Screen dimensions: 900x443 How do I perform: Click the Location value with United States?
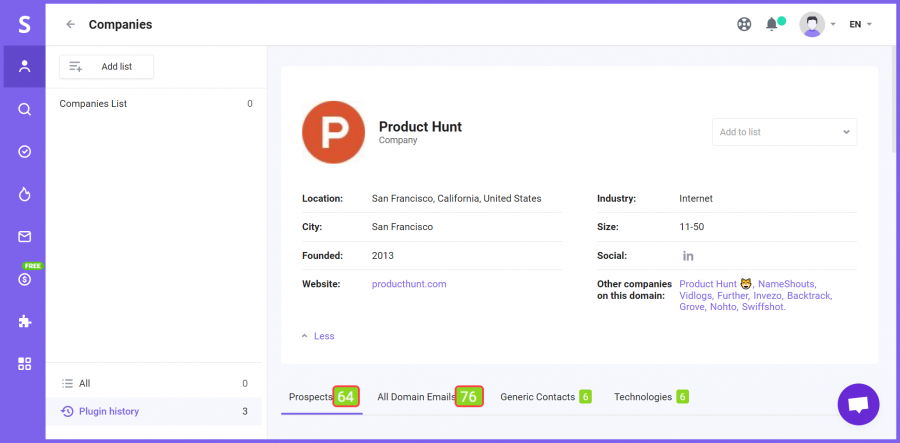point(456,199)
